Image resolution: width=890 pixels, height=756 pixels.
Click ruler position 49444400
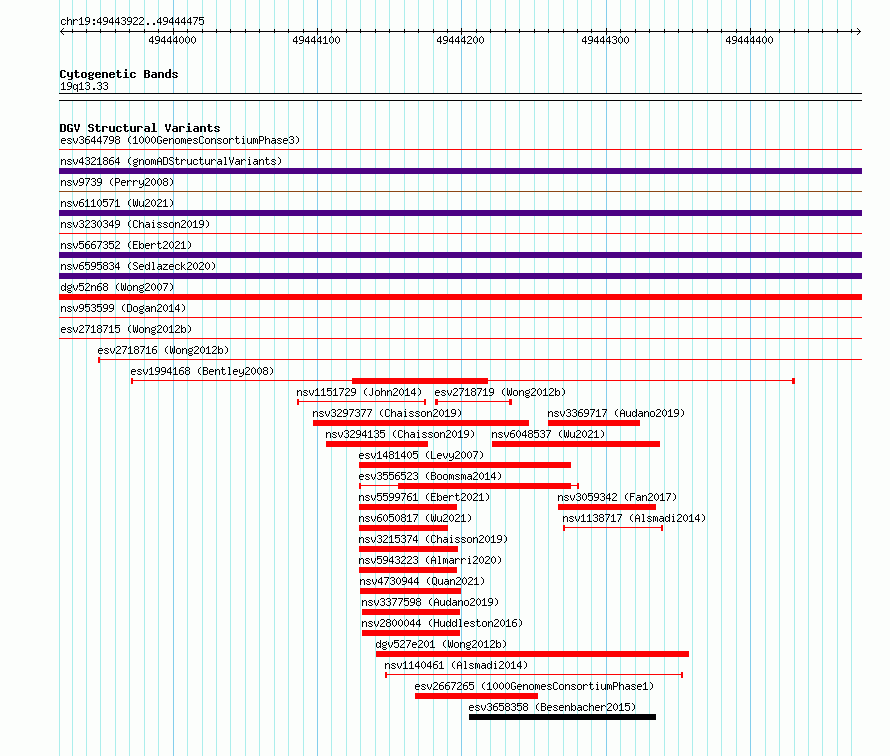pyautogui.click(x=749, y=40)
